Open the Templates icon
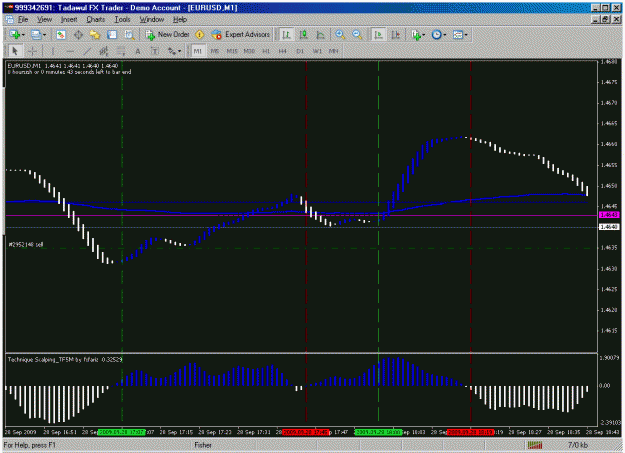 [x=458, y=35]
